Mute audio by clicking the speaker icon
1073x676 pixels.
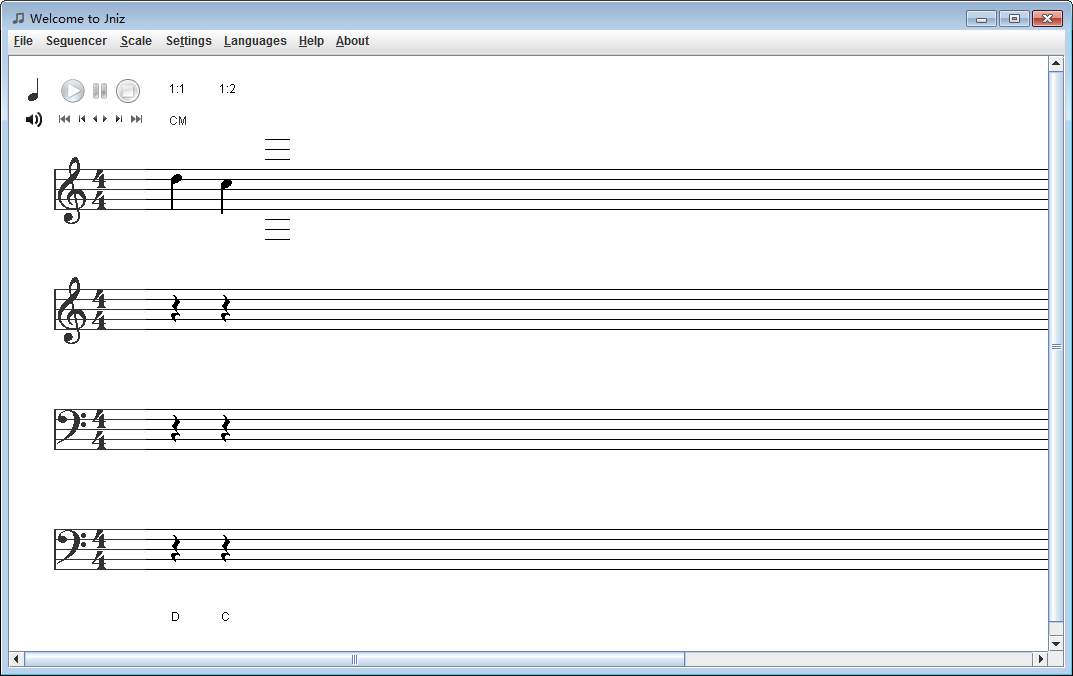click(33, 119)
